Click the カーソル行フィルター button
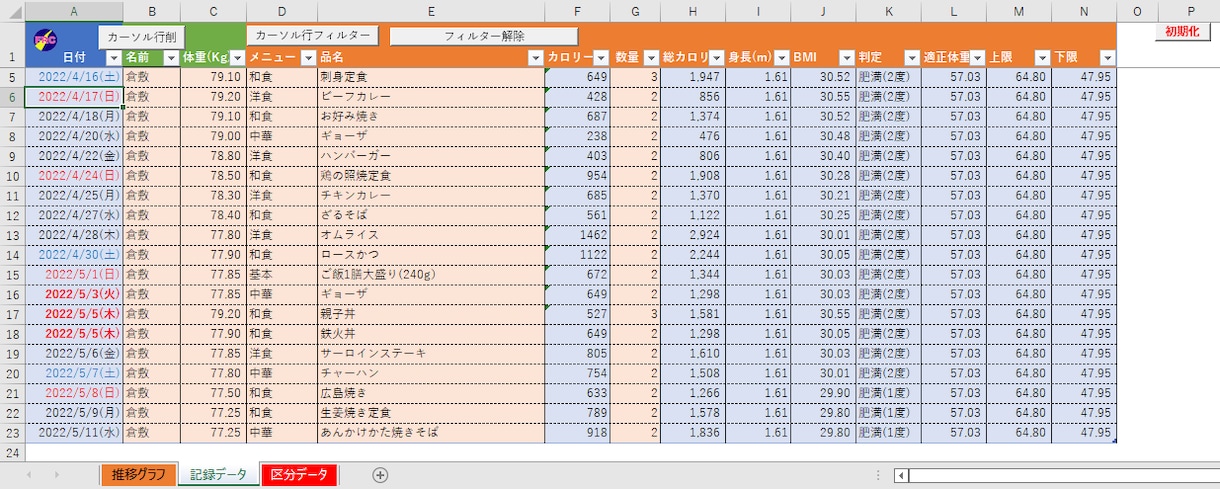 (313, 36)
